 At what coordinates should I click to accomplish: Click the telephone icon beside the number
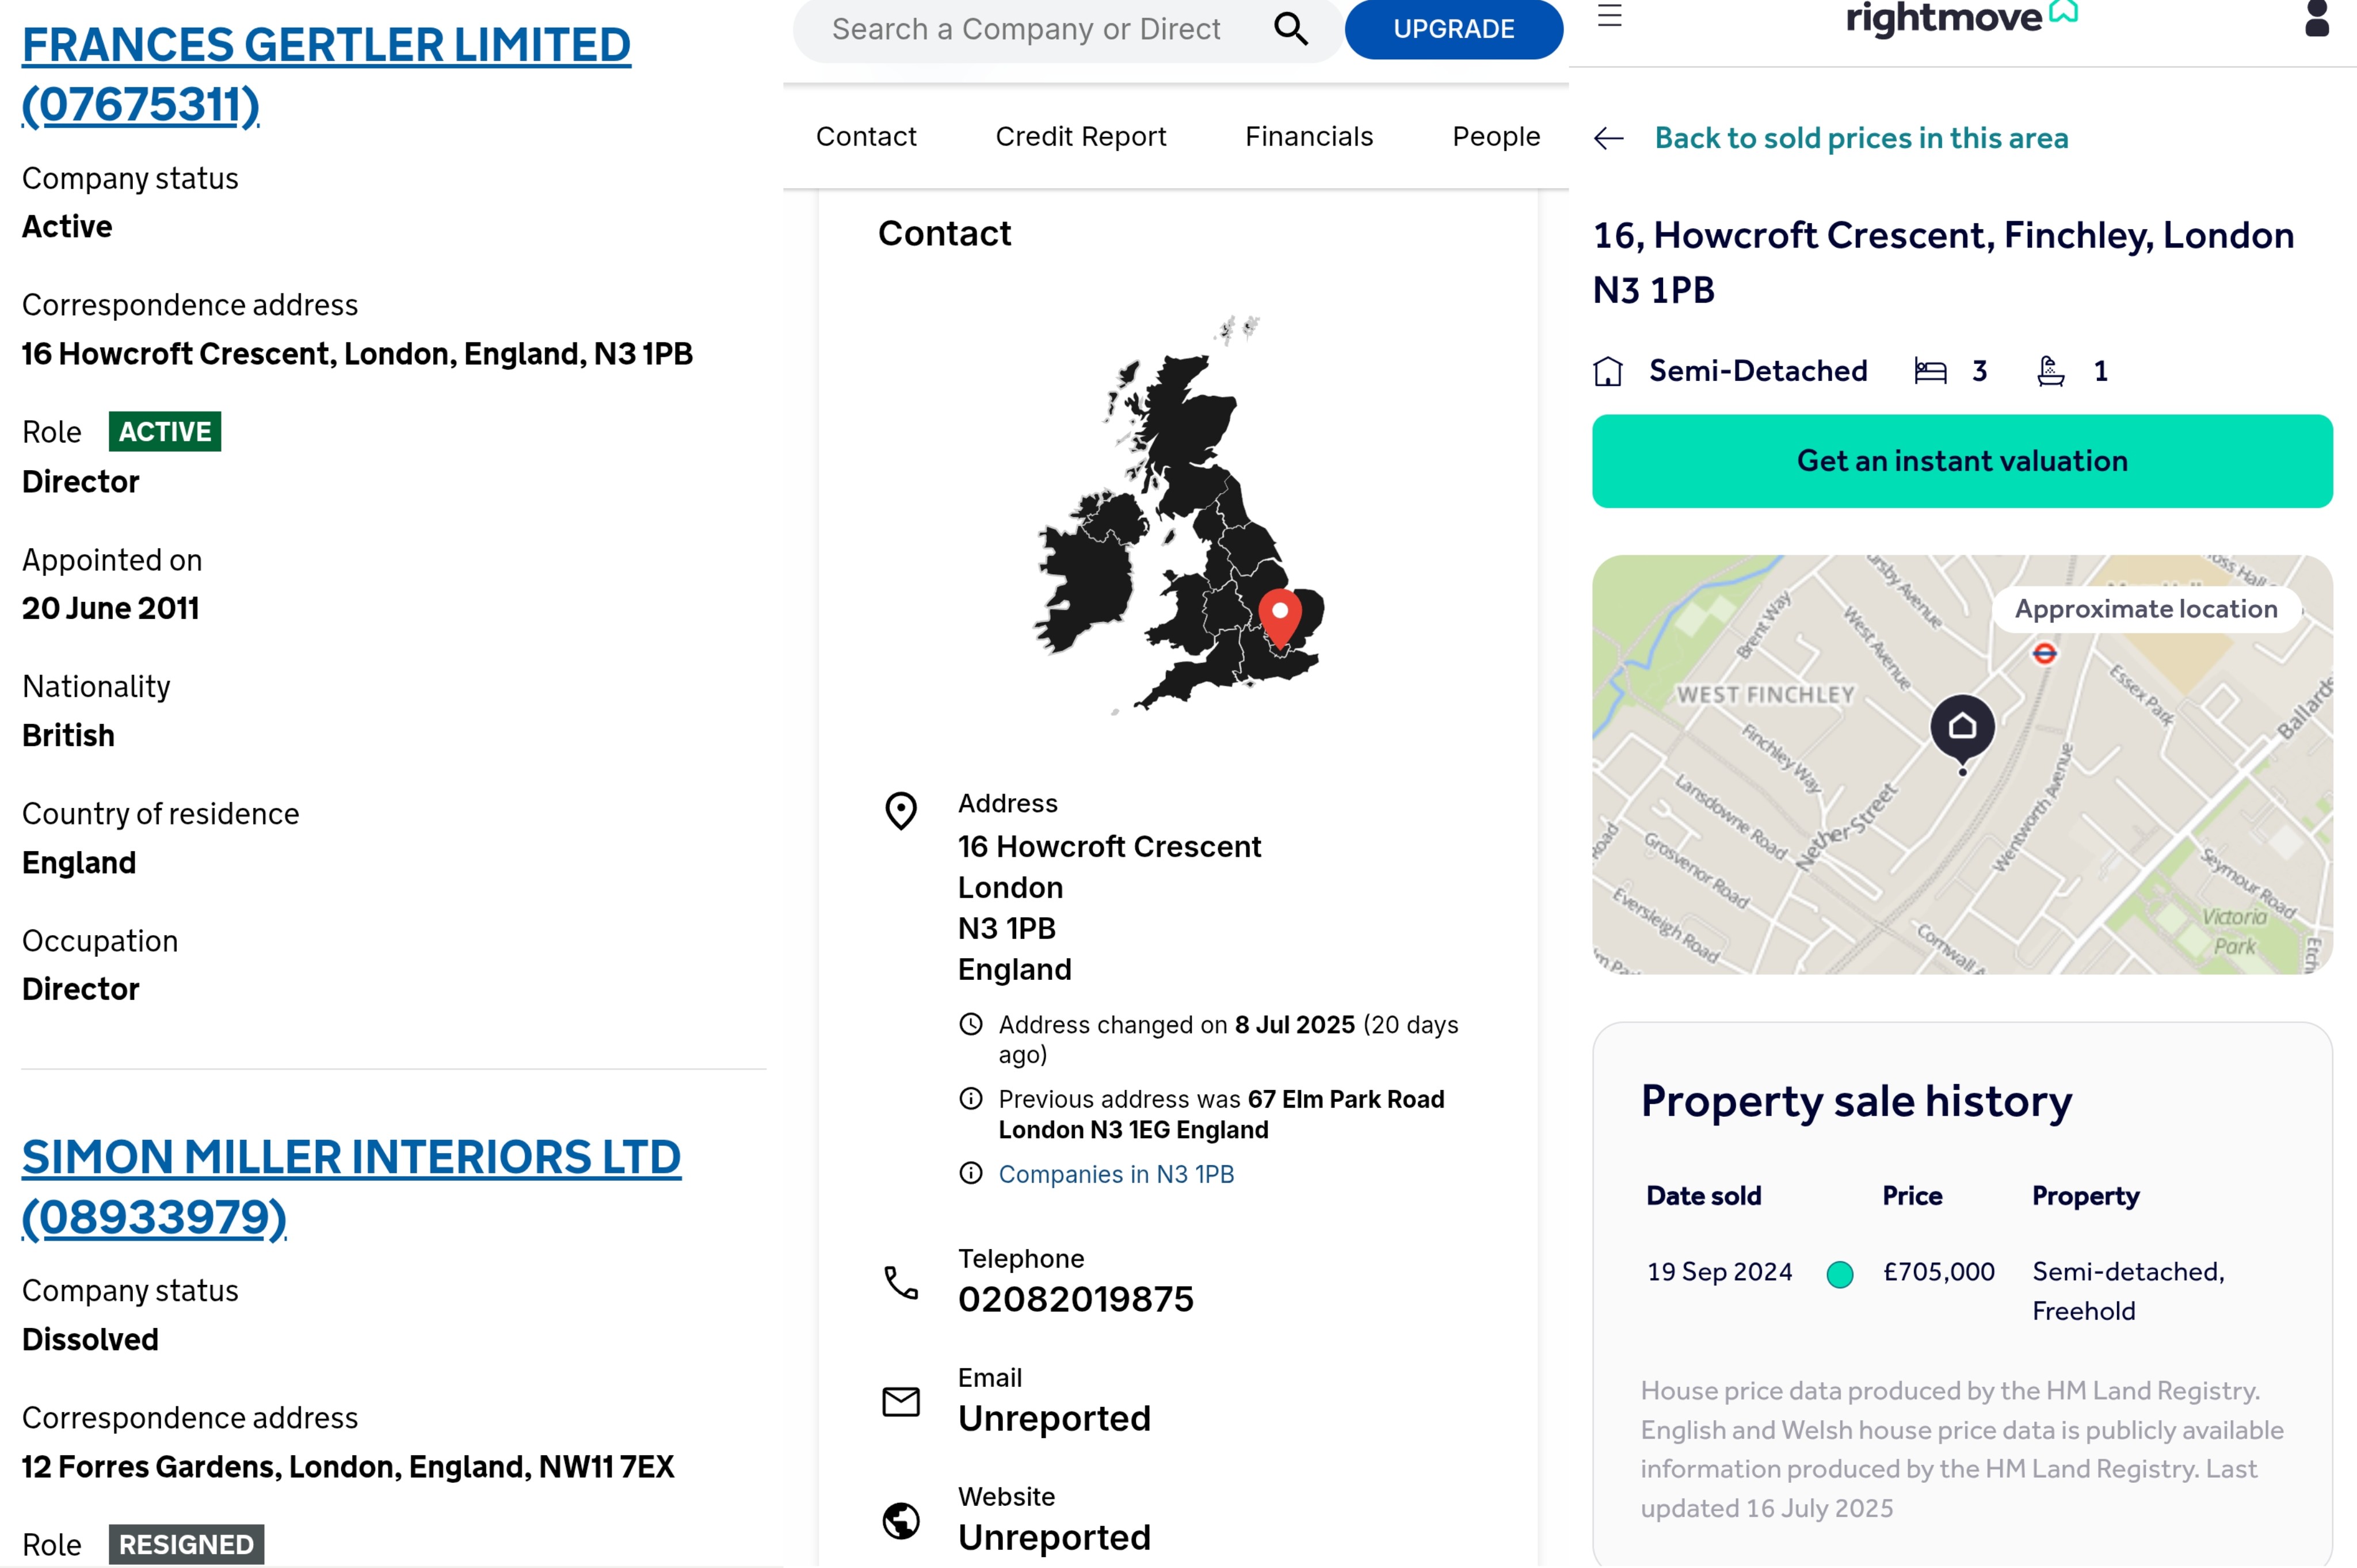pyautogui.click(x=901, y=1282)
